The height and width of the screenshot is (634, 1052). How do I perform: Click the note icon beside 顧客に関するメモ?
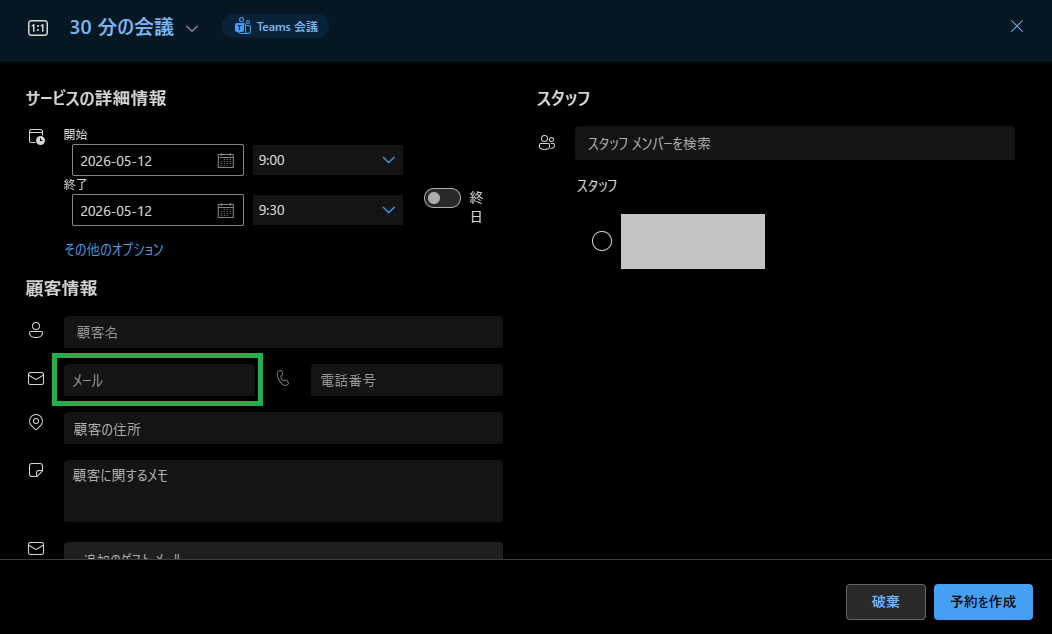[36, 470]
